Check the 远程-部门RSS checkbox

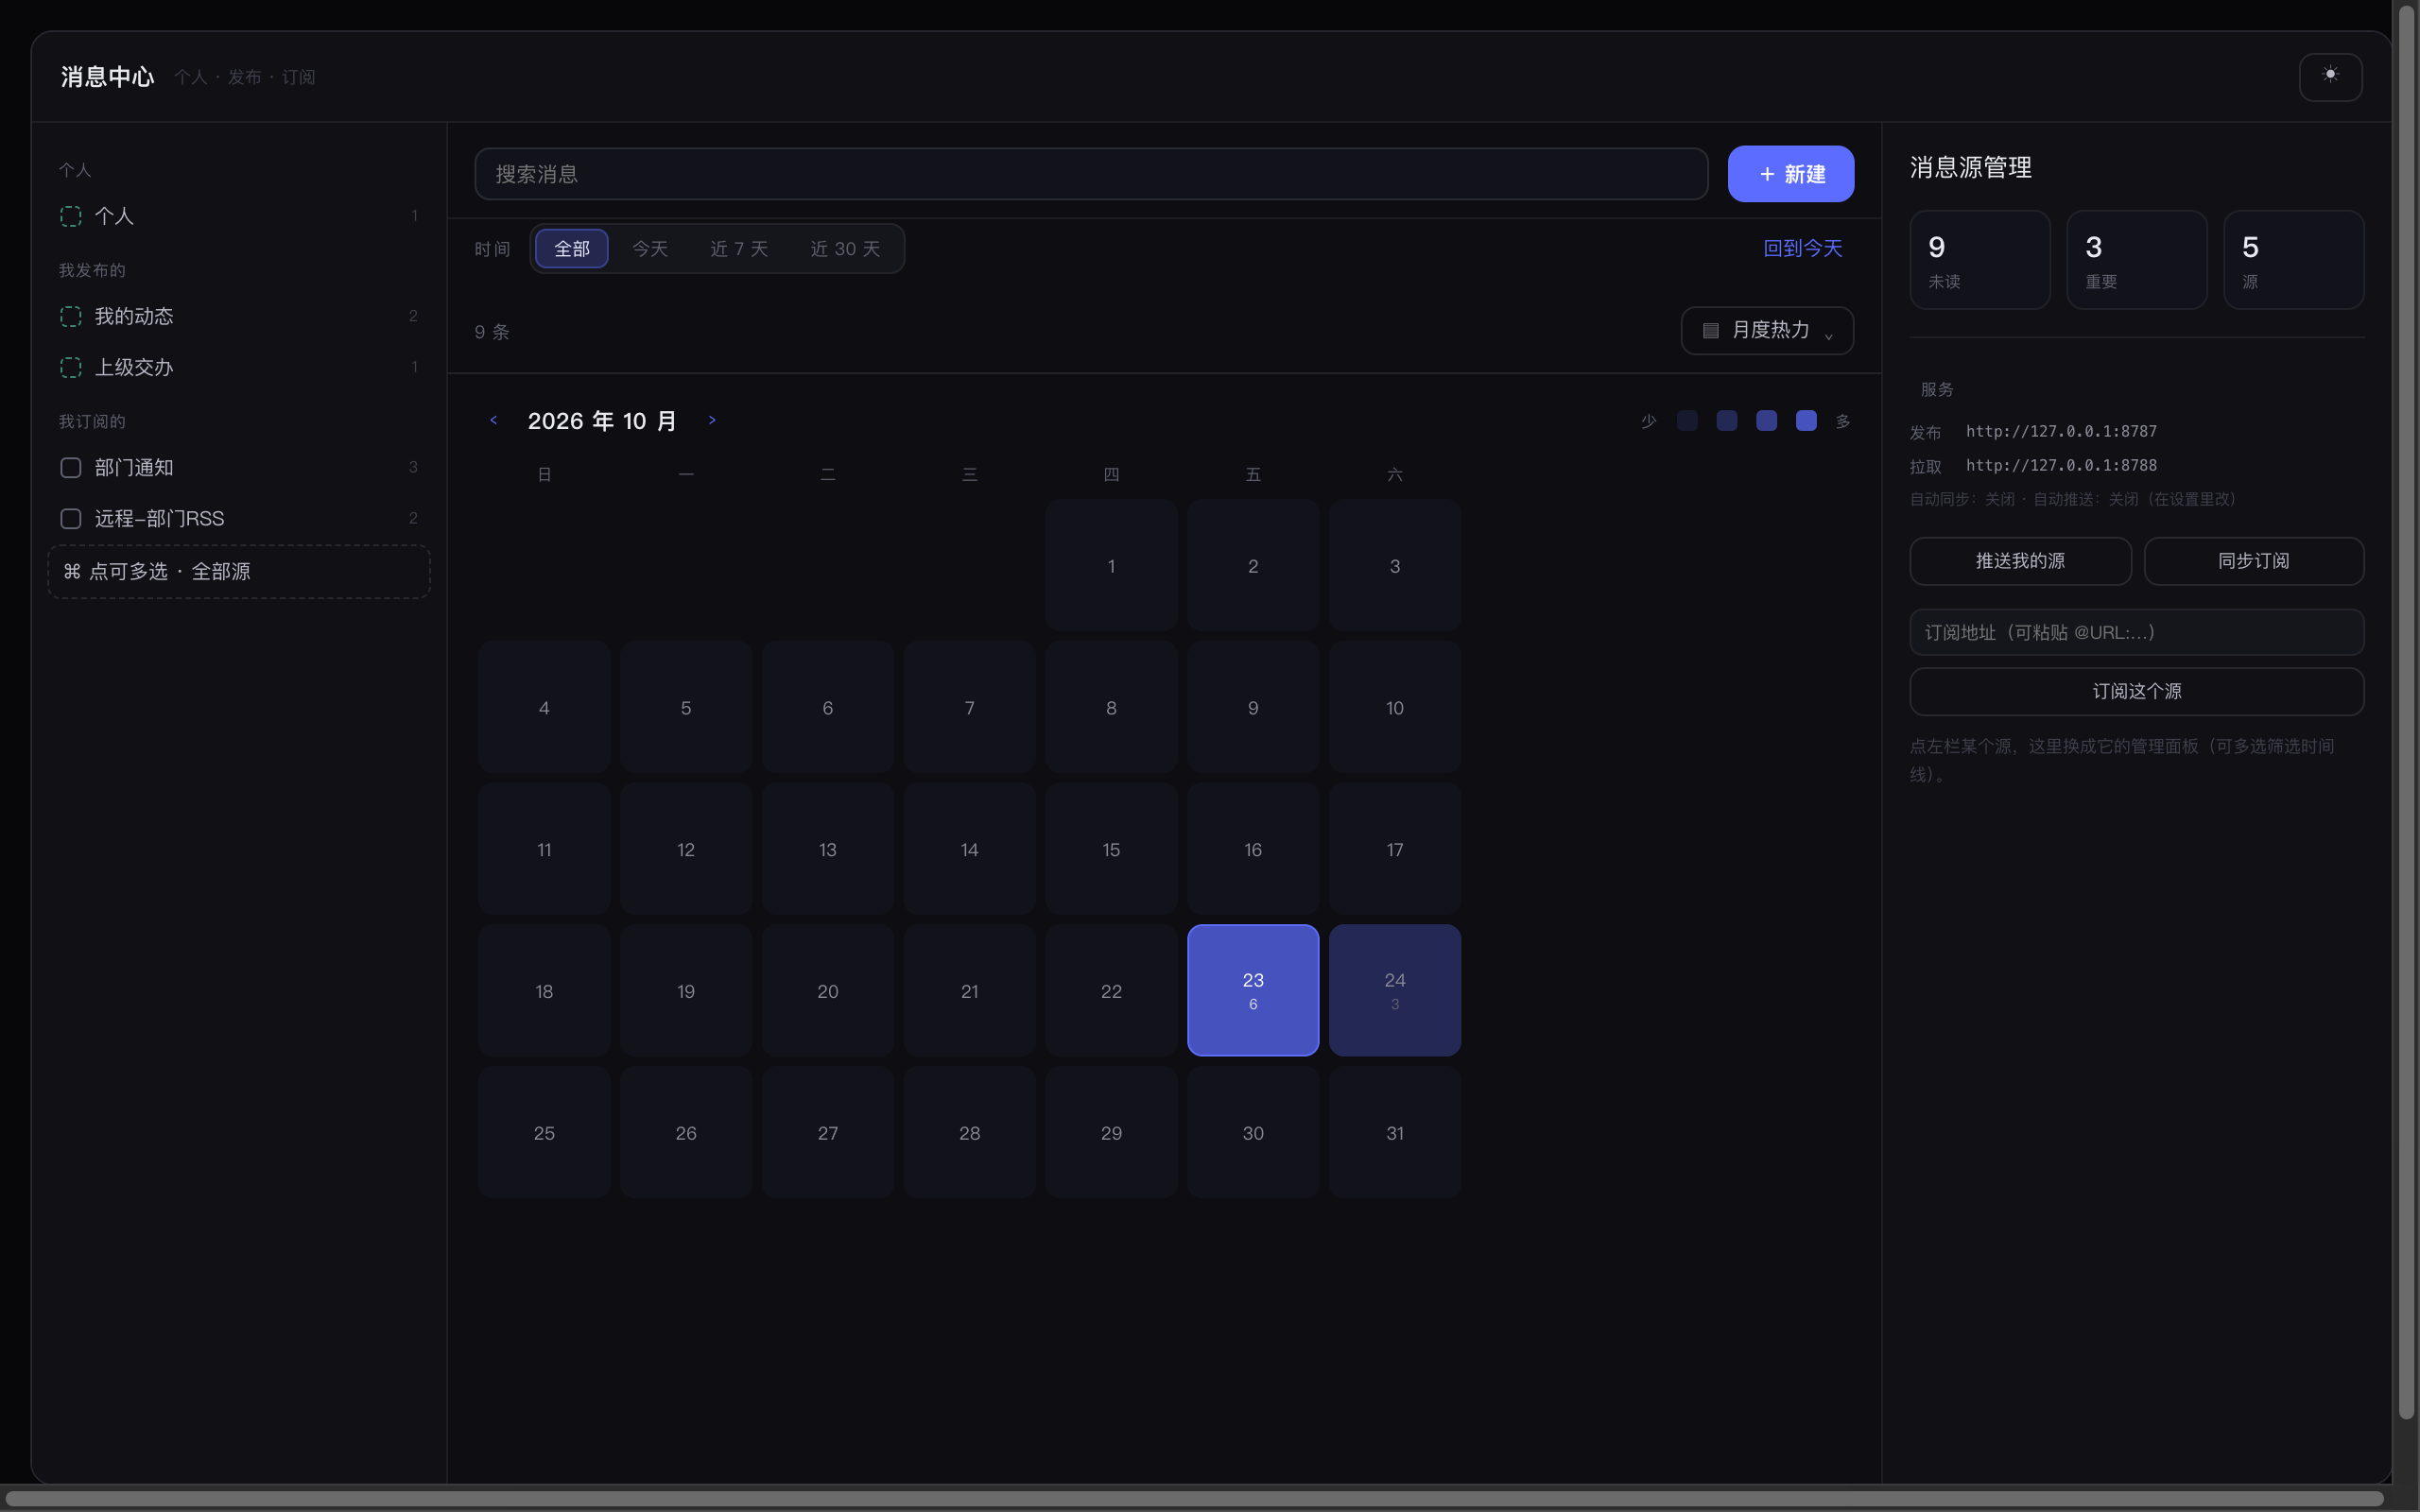[x=71, y=518]
